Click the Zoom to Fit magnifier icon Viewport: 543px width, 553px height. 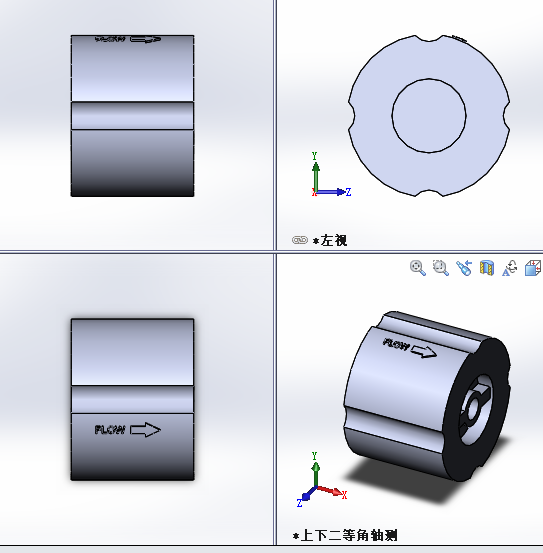click(417, 268)
